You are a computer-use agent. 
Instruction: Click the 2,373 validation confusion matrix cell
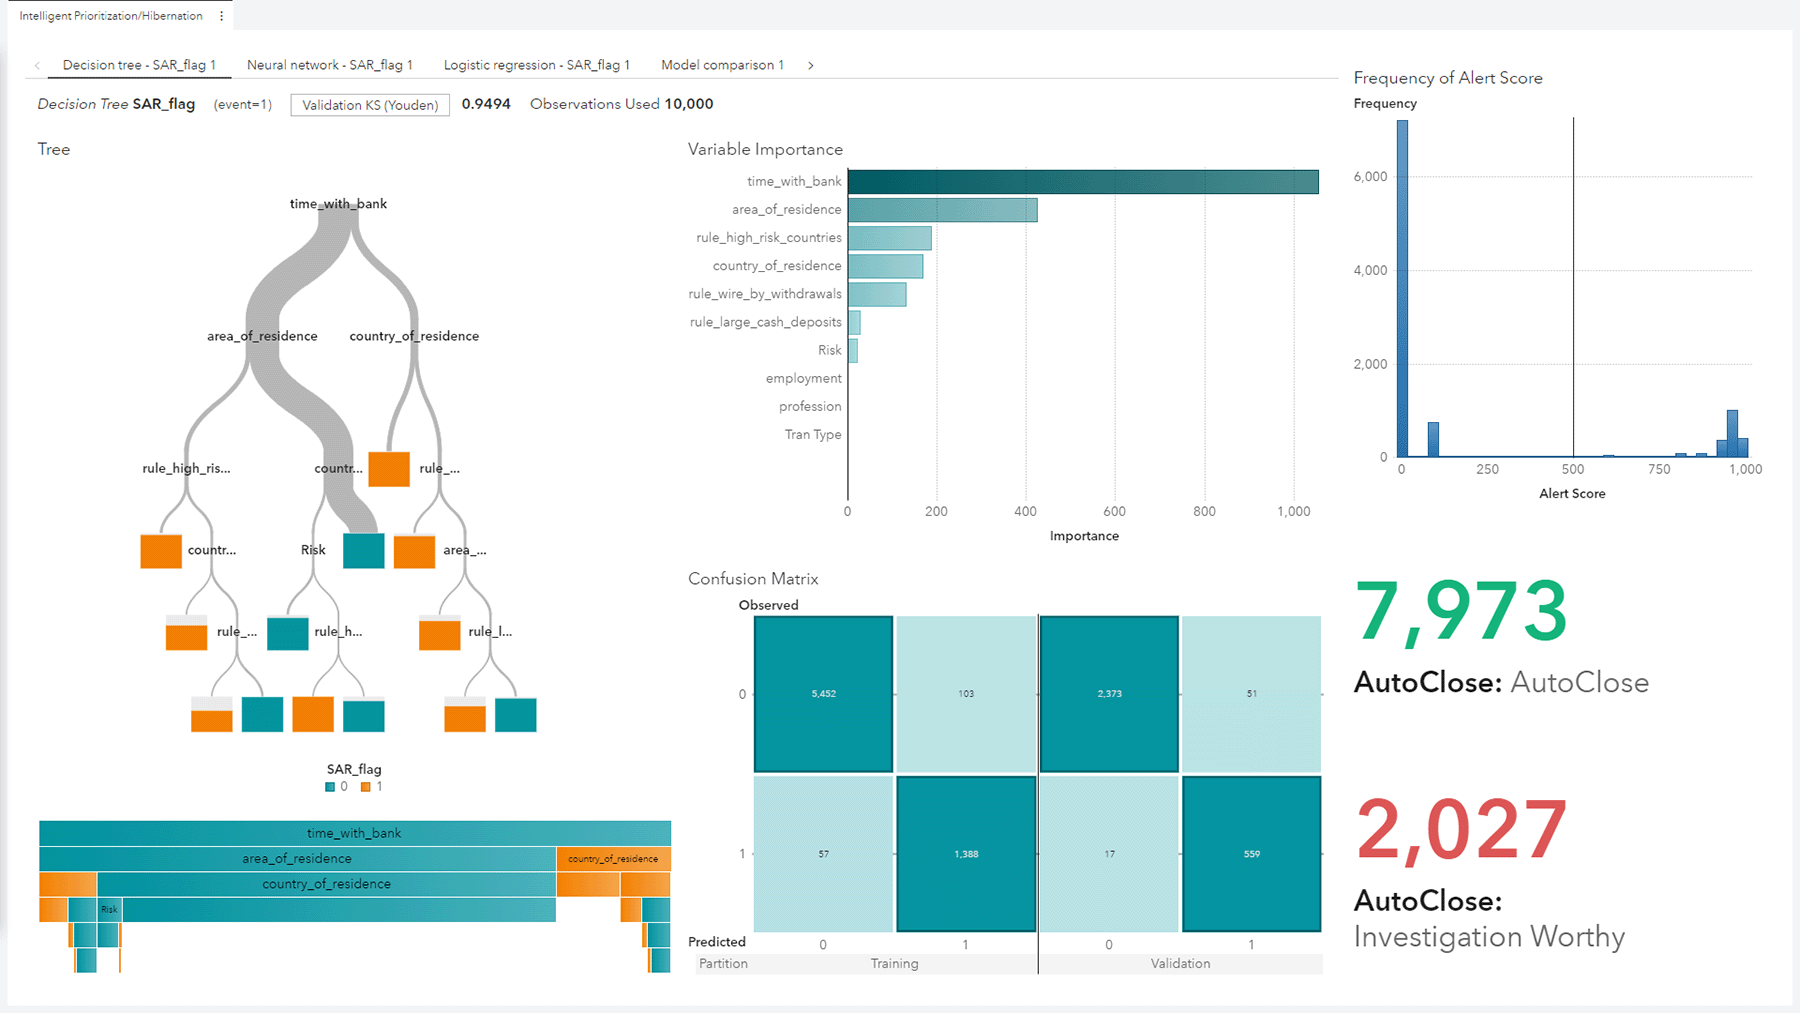pos(1109,694)
